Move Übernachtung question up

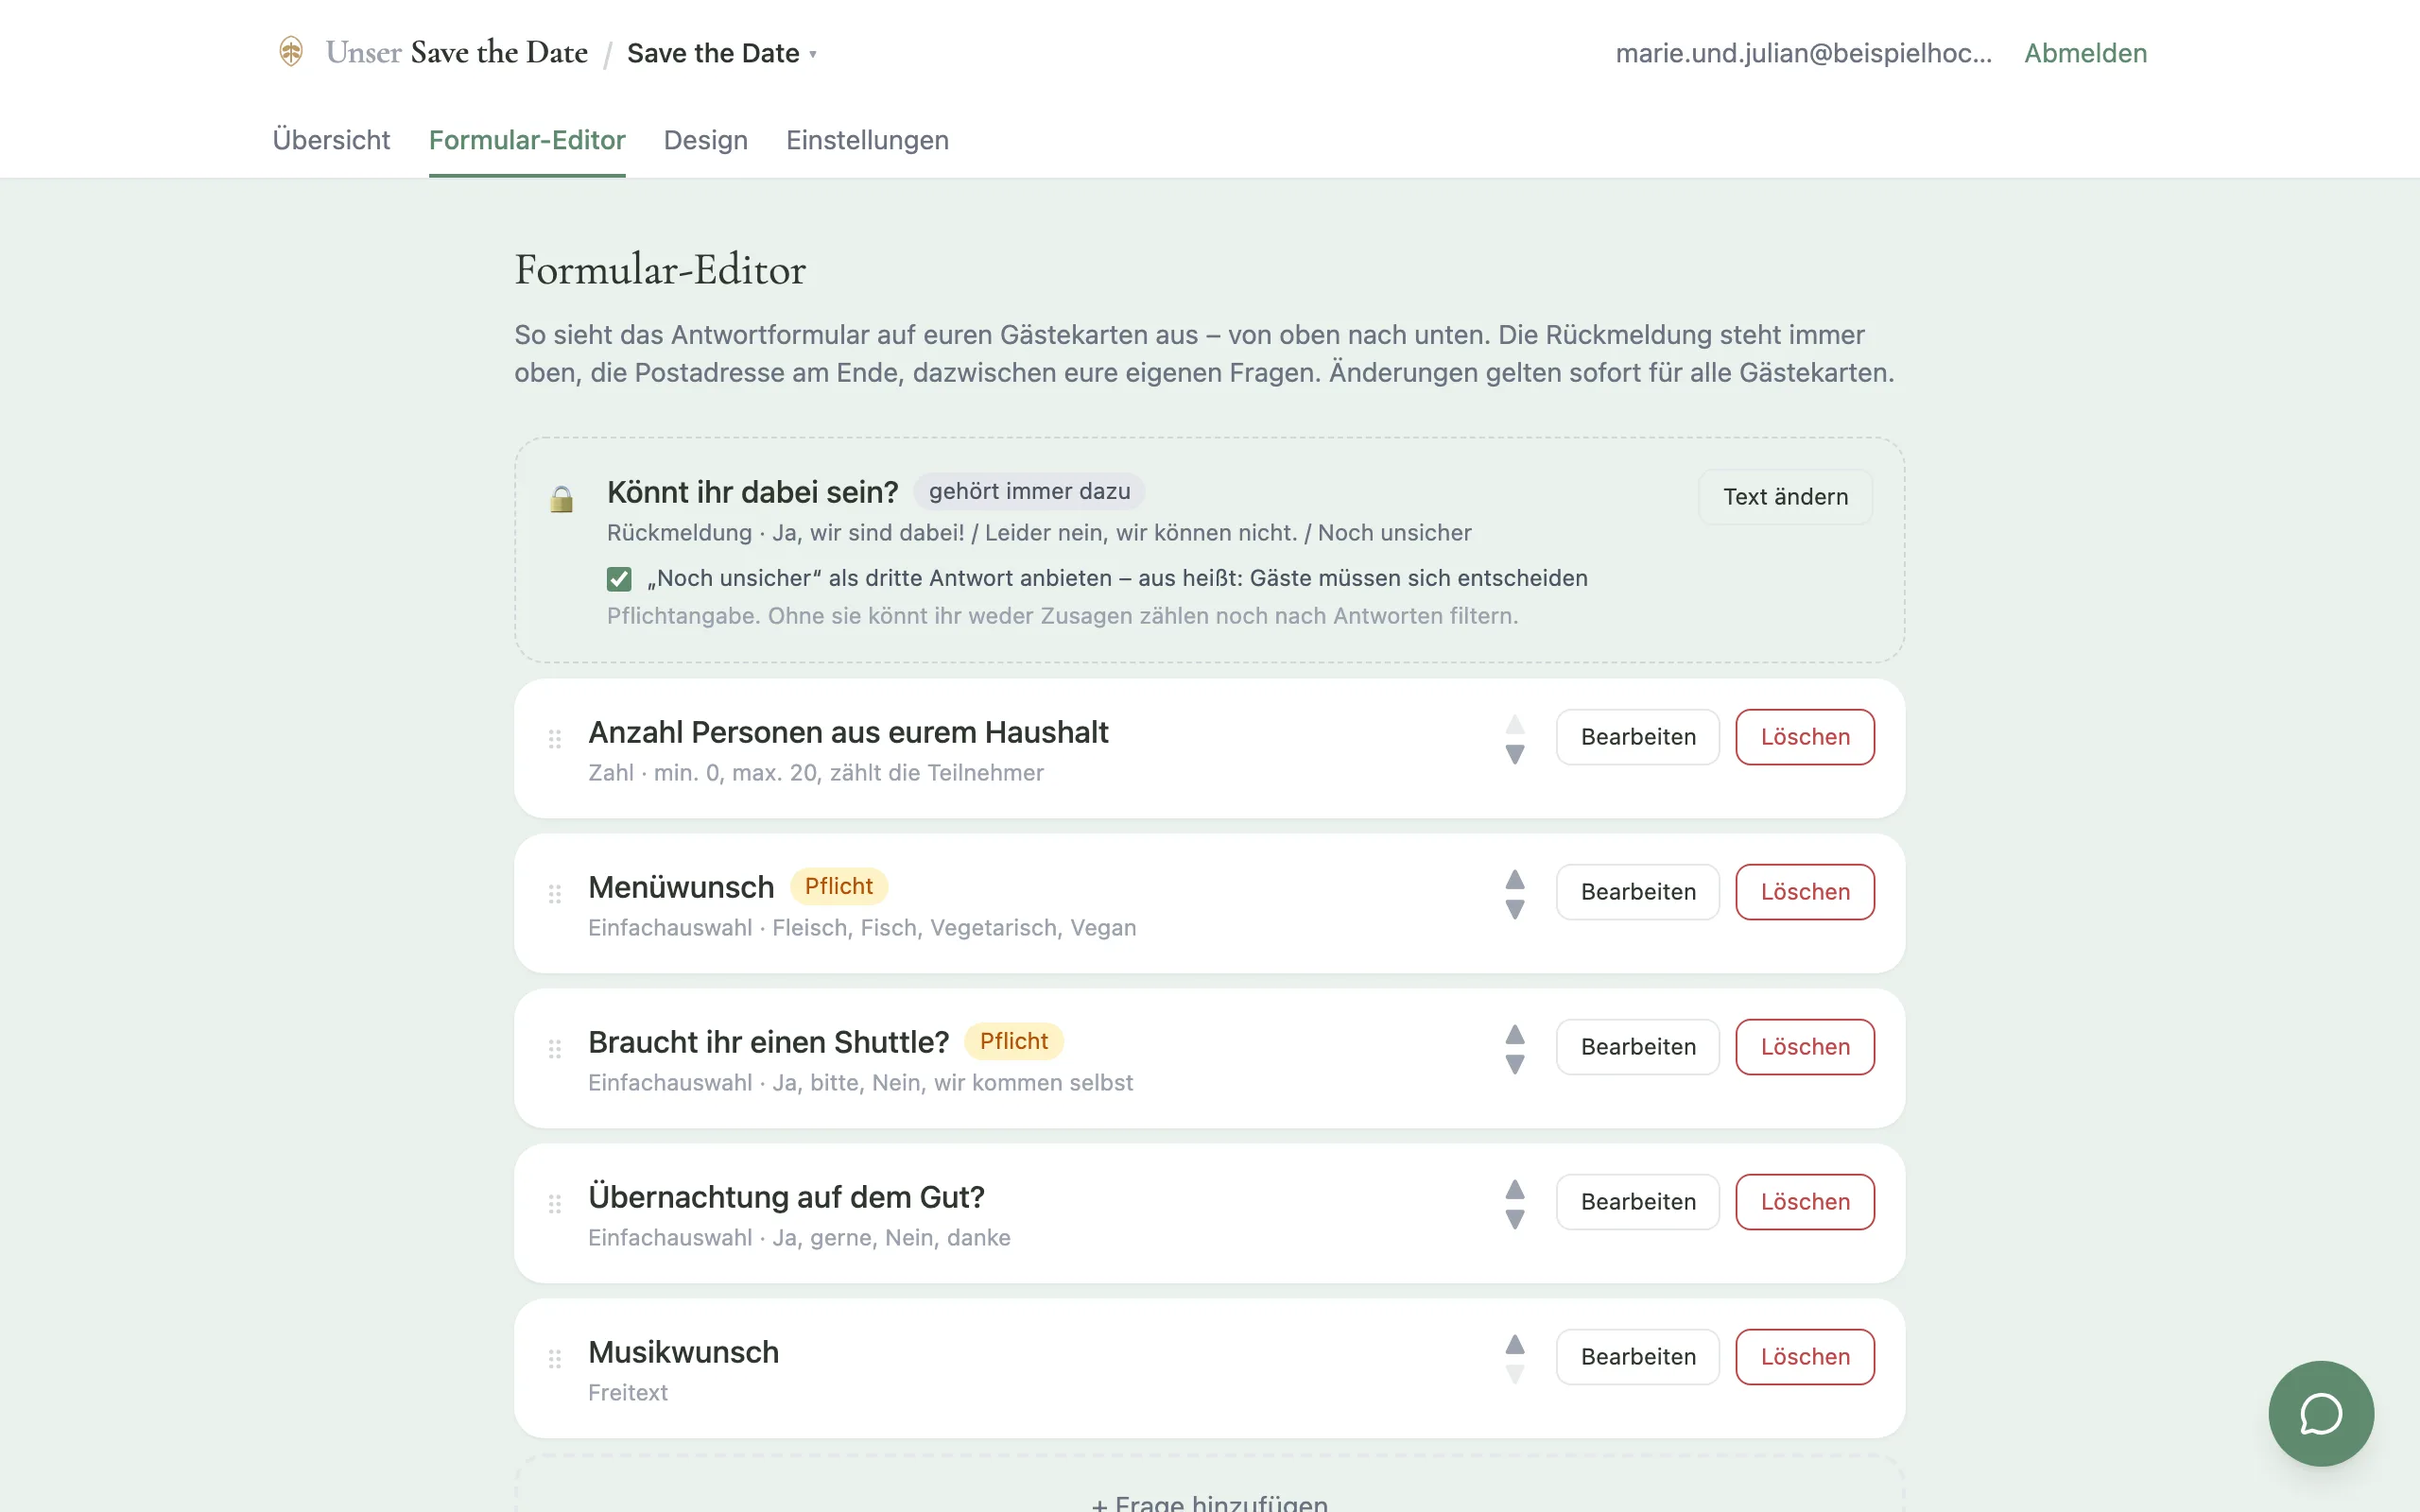(x=1515, y=1189)
